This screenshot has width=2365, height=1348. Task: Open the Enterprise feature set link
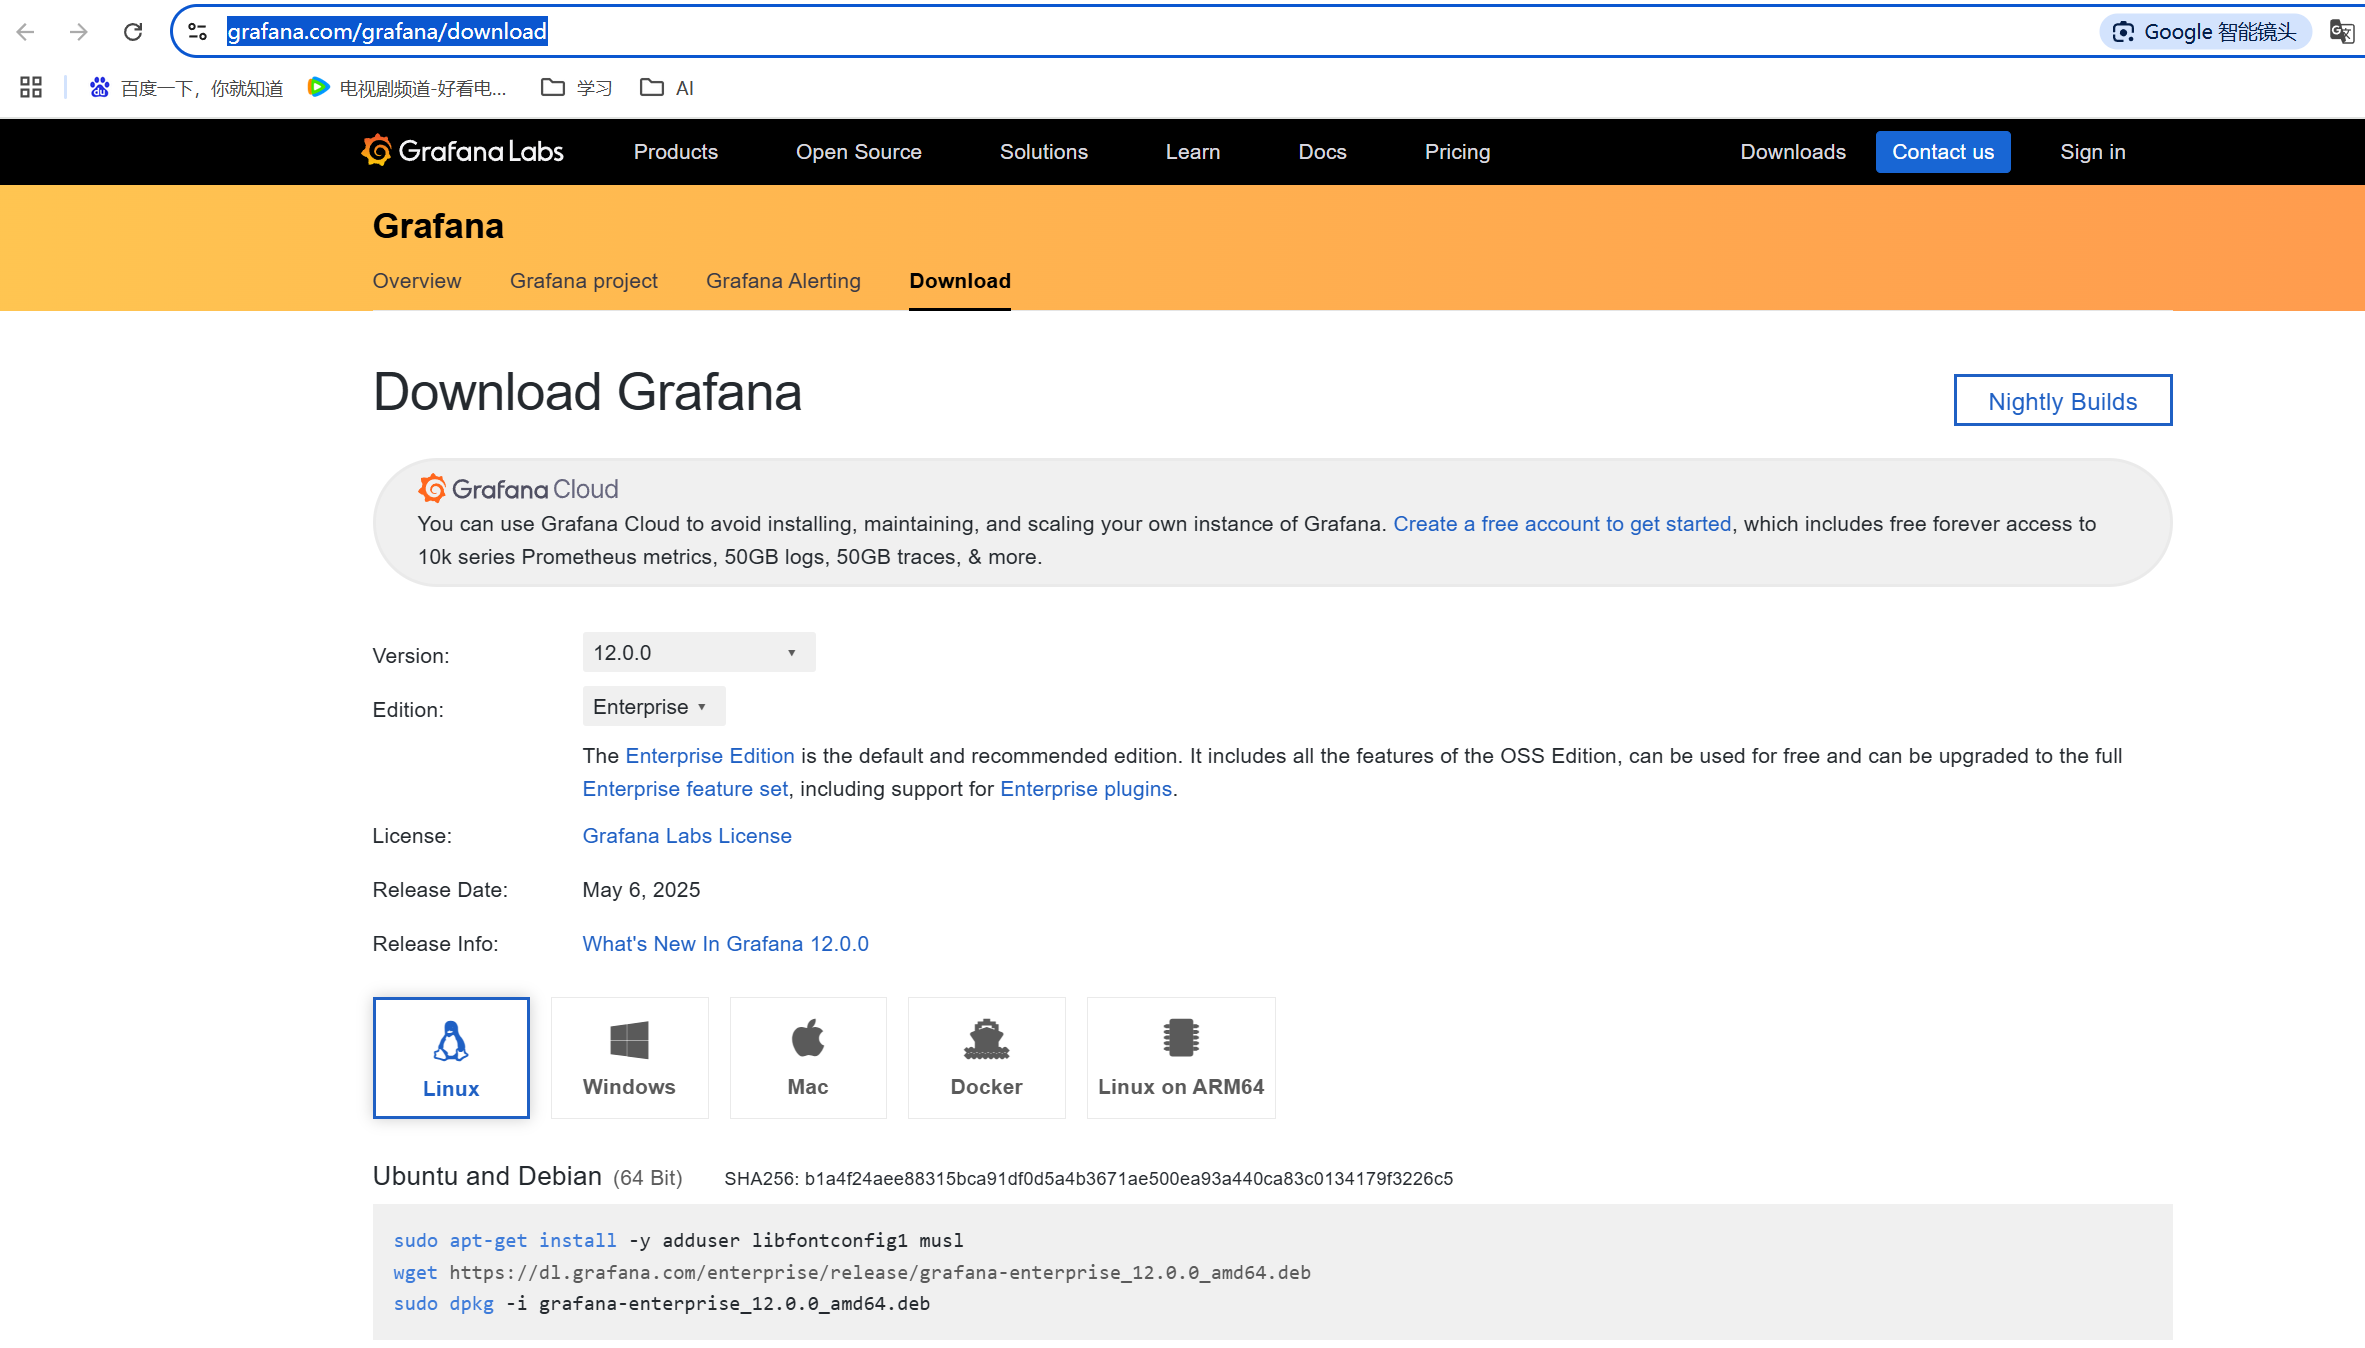pyautogui.click(x=685, y=789)
